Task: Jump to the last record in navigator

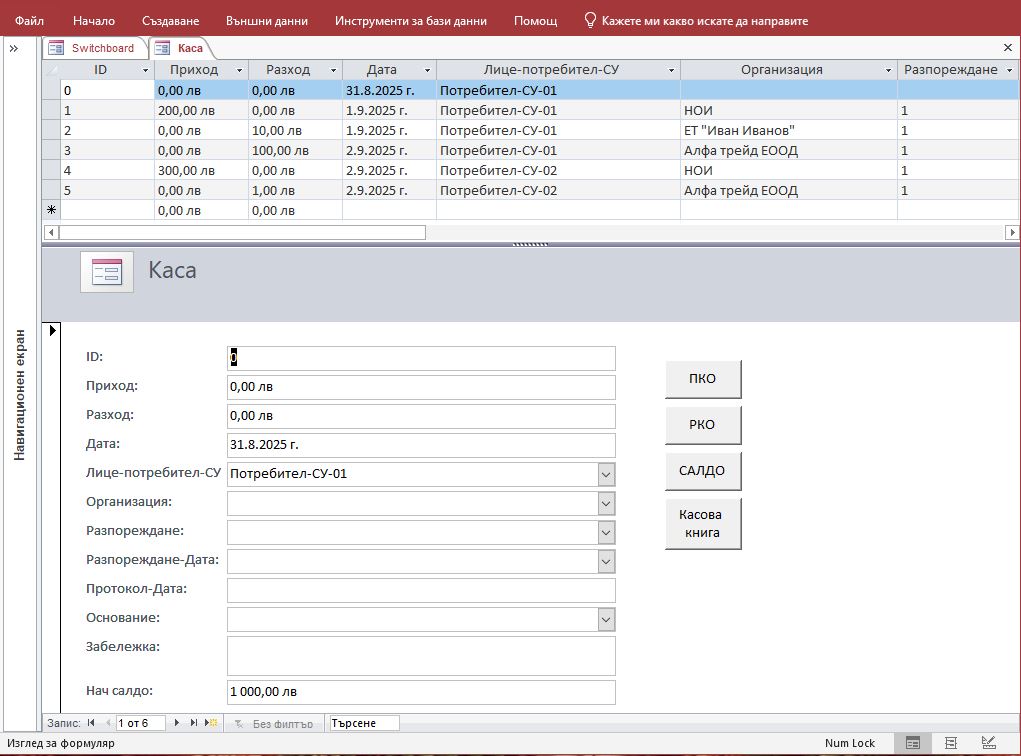Action: [x=195, y=723]
